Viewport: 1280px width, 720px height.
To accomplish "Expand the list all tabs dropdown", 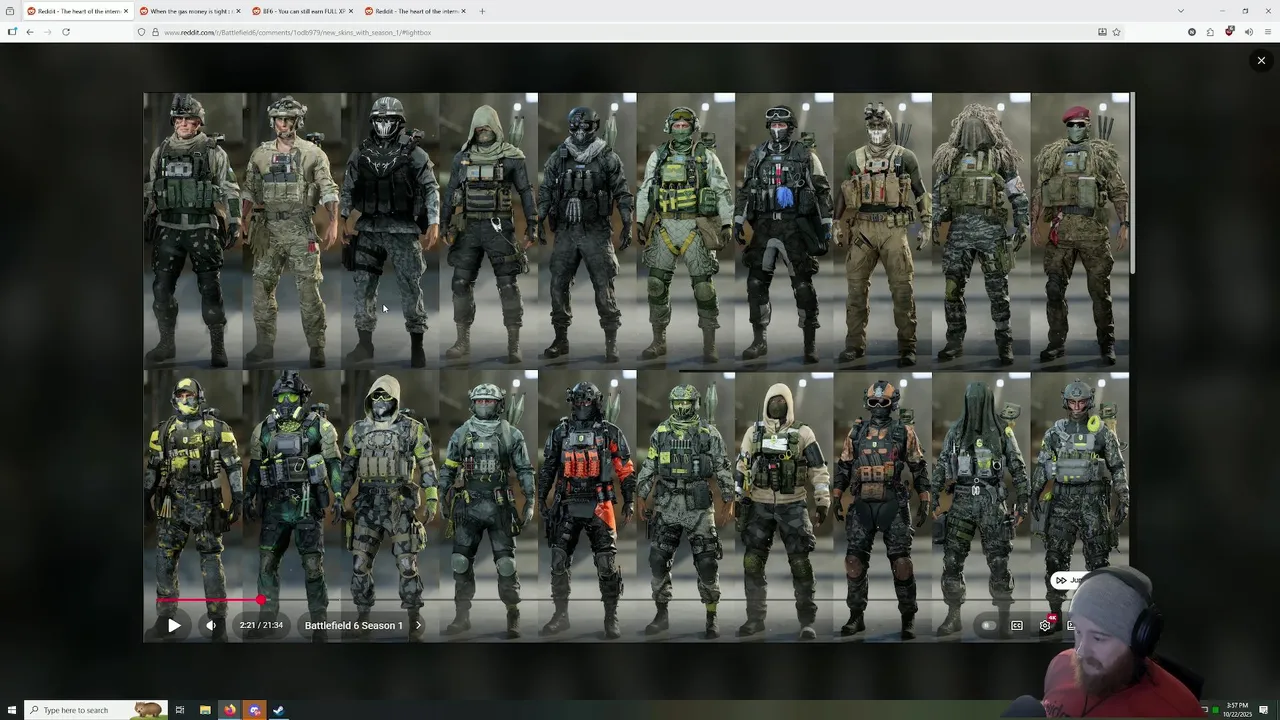I will [x=1180, y=11].
